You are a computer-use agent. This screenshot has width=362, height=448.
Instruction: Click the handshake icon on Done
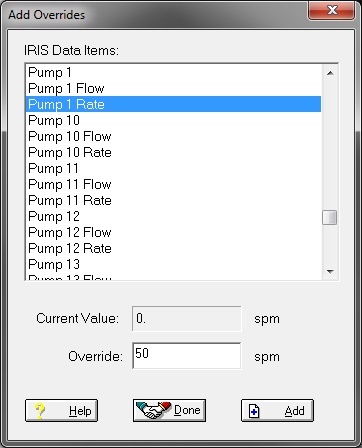(x=153, y=410)
